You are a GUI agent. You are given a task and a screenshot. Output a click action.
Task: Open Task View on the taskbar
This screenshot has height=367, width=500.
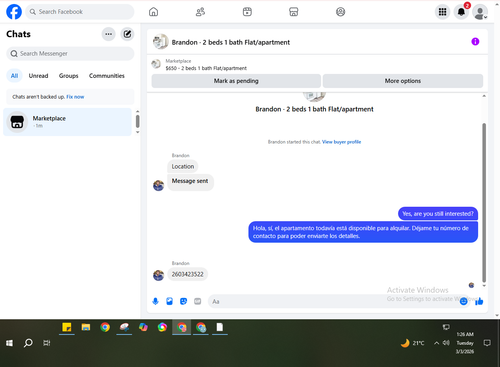pos(47,343)
